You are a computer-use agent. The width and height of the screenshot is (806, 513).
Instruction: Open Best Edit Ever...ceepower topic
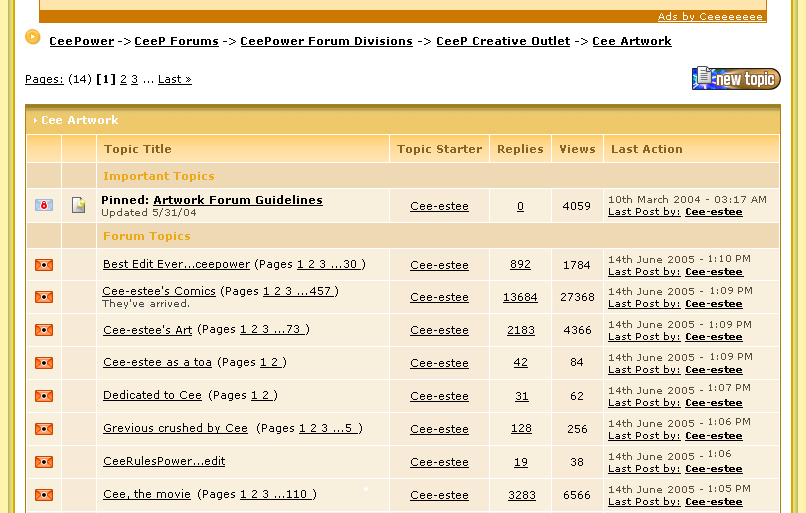tap(176, 264)
